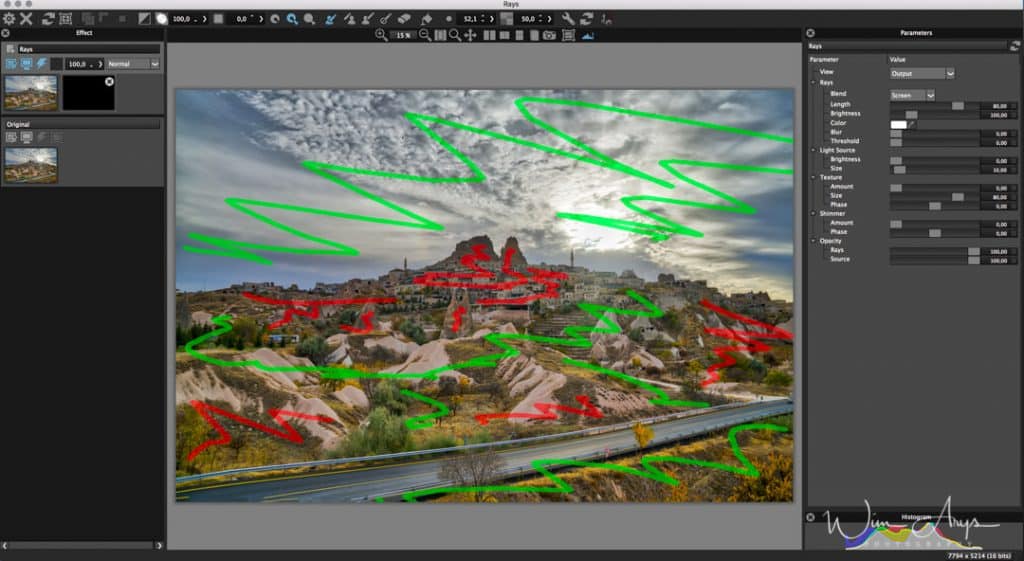The height and width of the screenshot is (561, 1024).
Task: Select the Original layer thumbnail
Action: coord(31,165)
